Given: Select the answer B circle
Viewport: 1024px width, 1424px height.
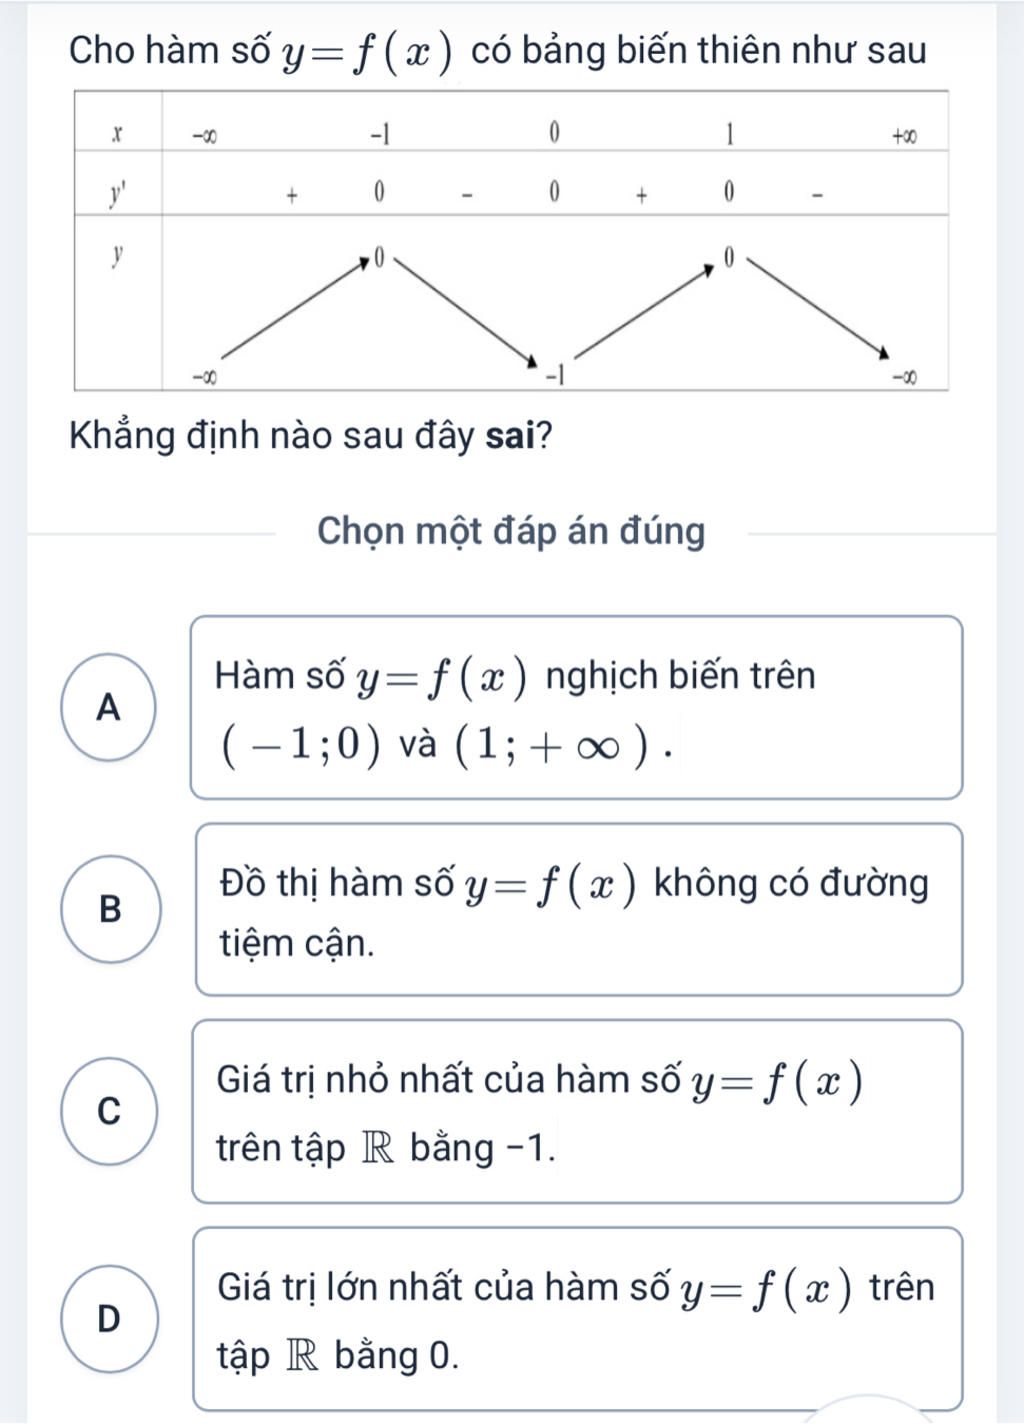Looking at the screenshot, I should click(x=110, y=909).
